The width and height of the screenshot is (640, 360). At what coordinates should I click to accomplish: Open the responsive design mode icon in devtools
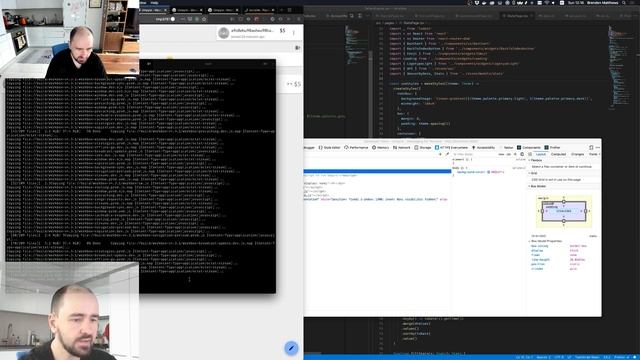(591, 147)
